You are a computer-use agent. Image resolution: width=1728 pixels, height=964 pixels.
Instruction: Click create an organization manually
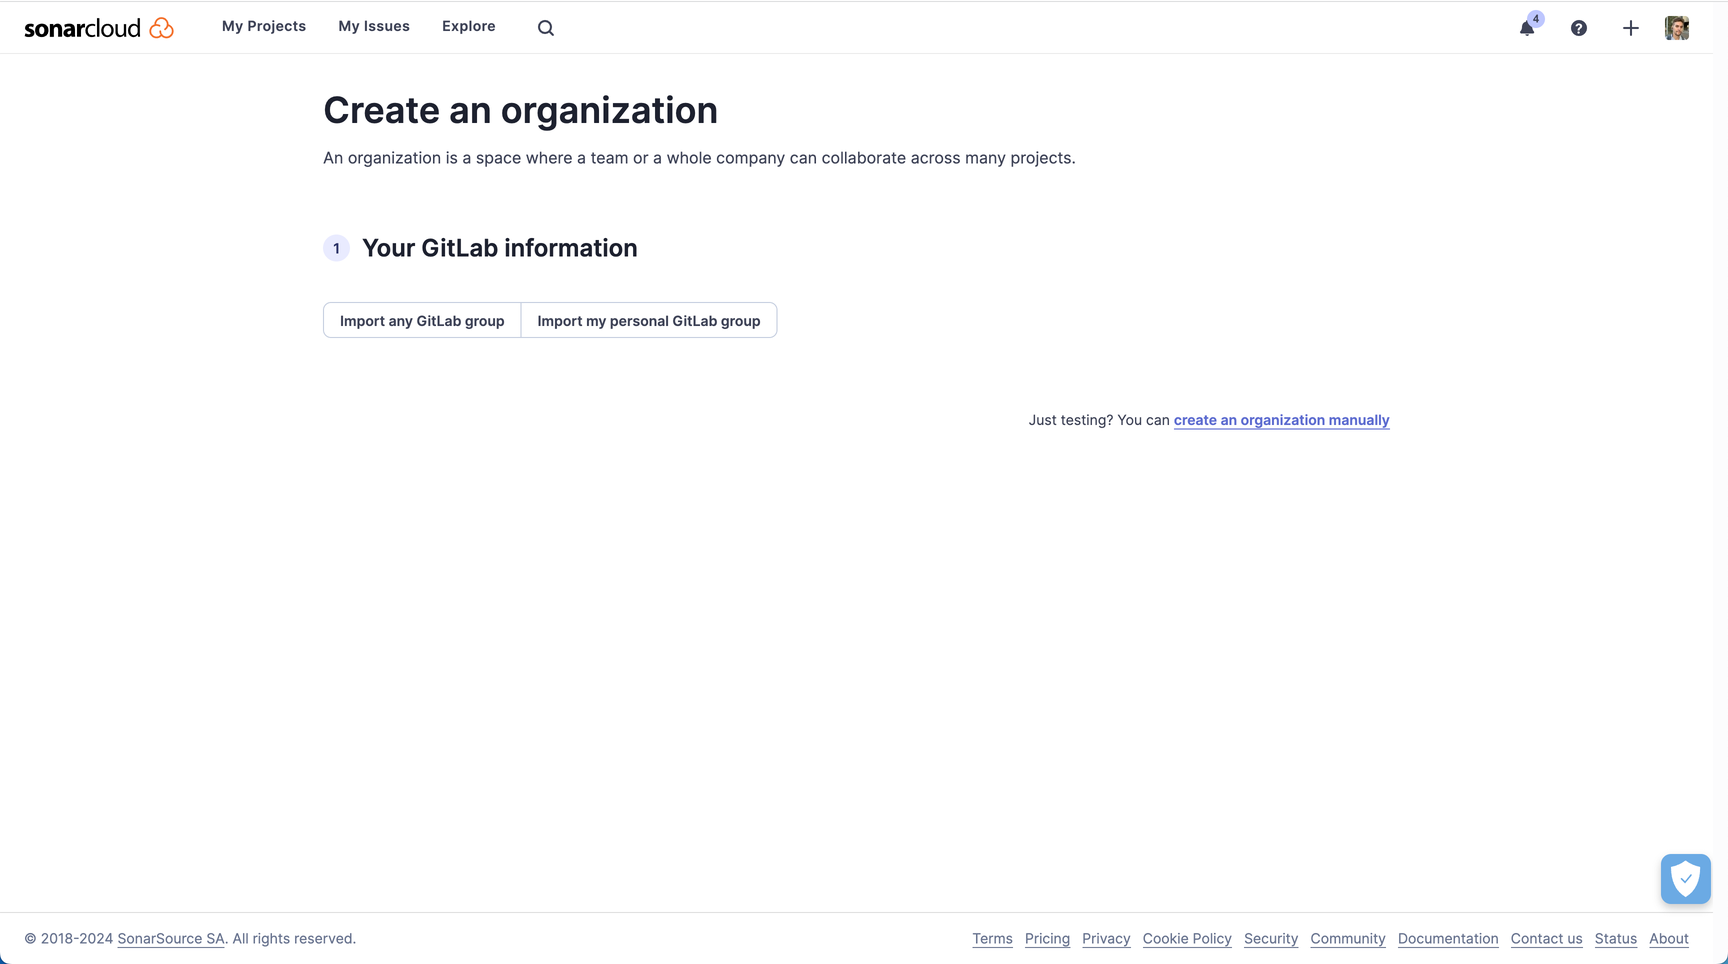[x=1281, y=420]
